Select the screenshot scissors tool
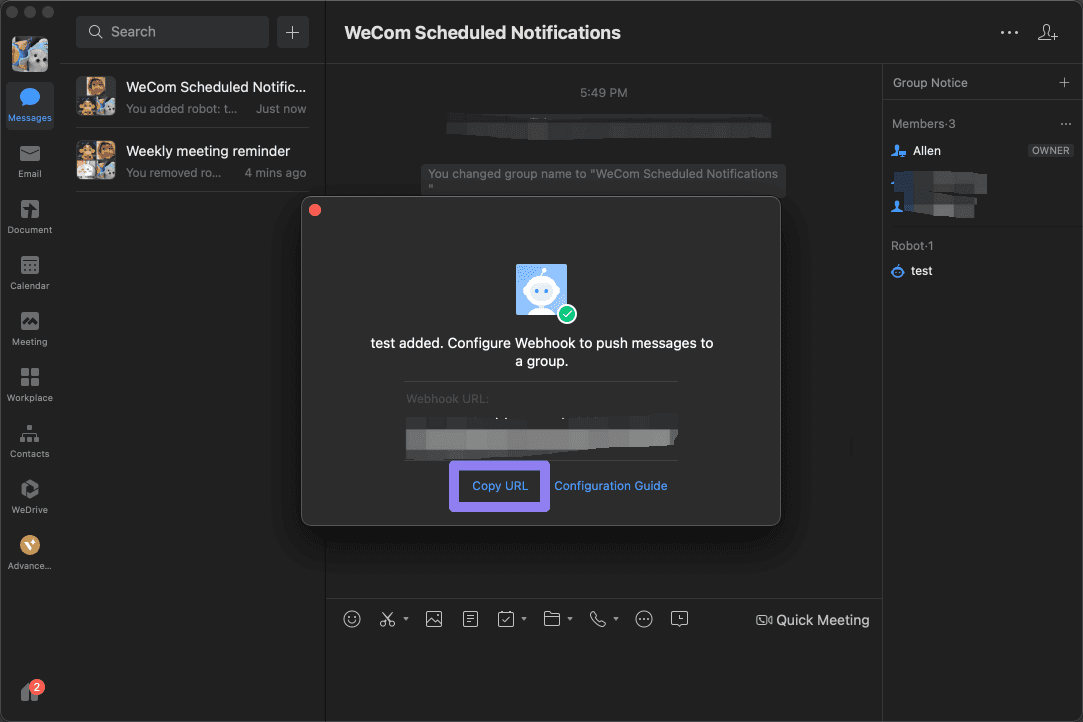This screenshot has height=722, width=1083. pyautogui.click(x=387, y=619)
